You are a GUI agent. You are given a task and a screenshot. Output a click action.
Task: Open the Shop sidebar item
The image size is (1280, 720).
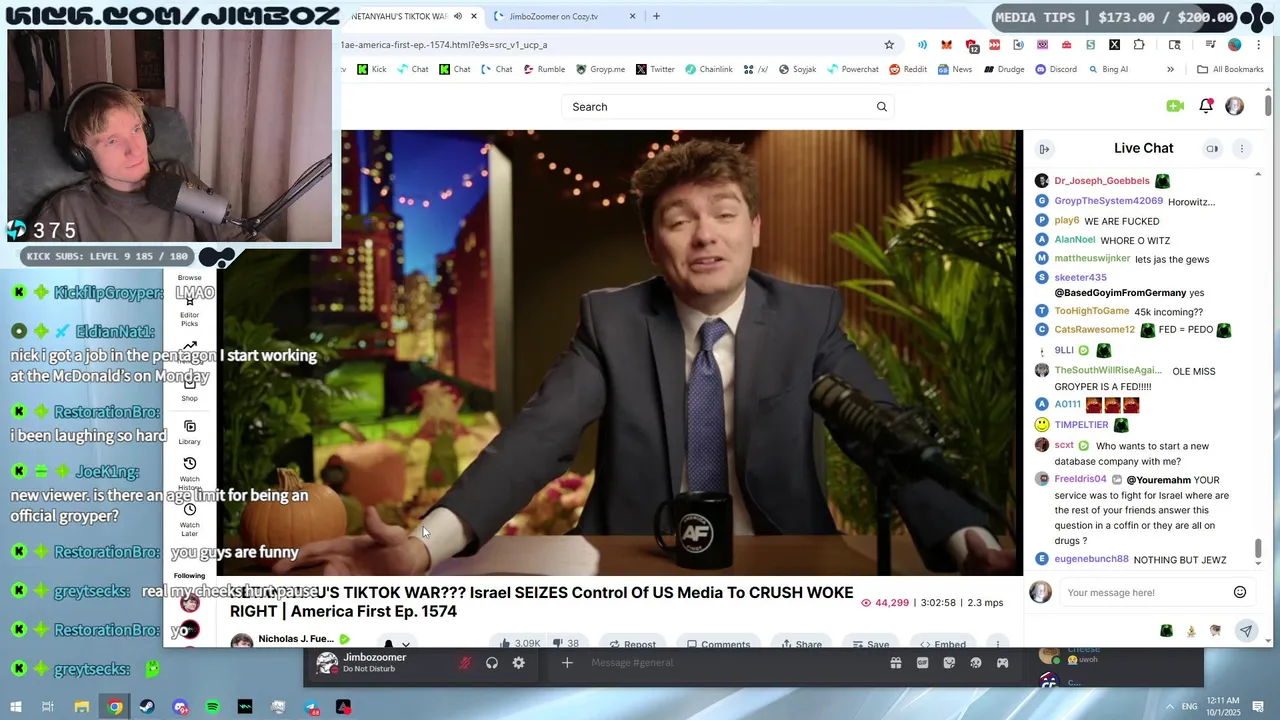click(x=189, y=390)
